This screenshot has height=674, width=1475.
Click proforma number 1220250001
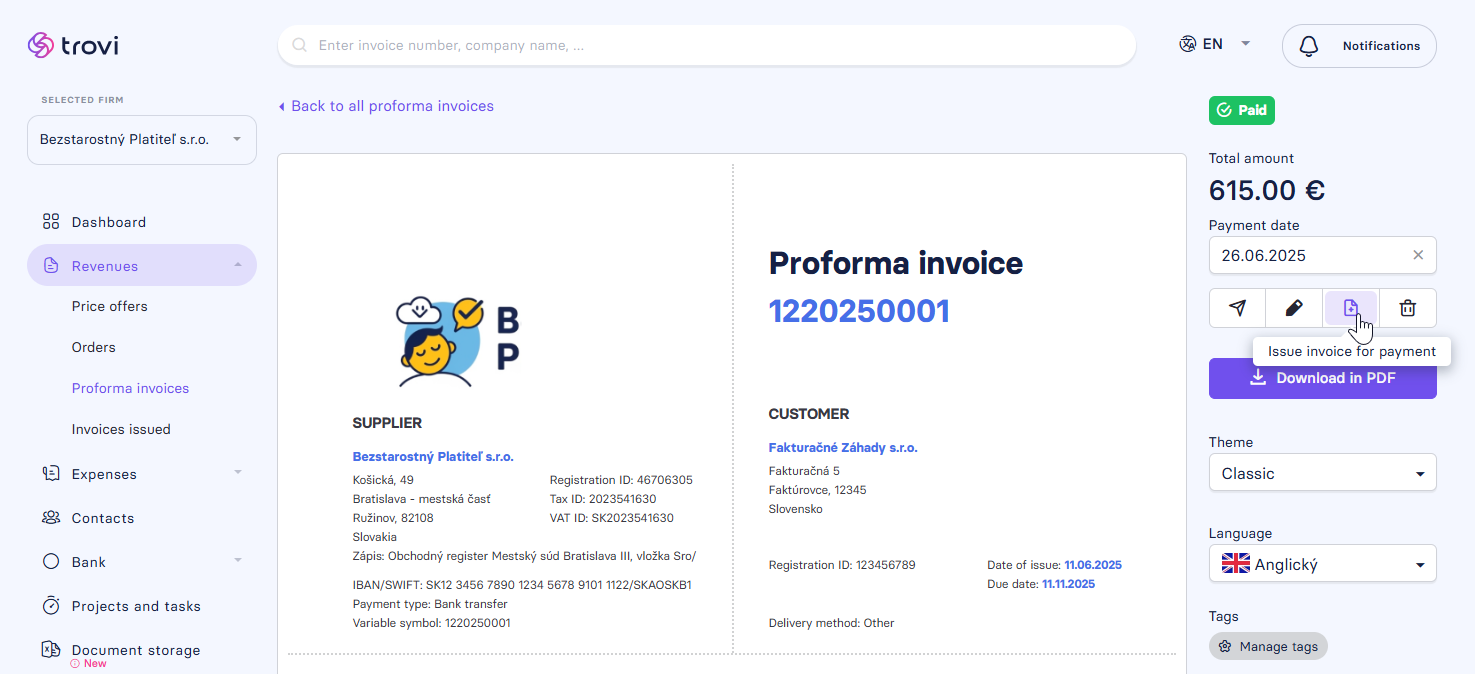pos(859,311)
